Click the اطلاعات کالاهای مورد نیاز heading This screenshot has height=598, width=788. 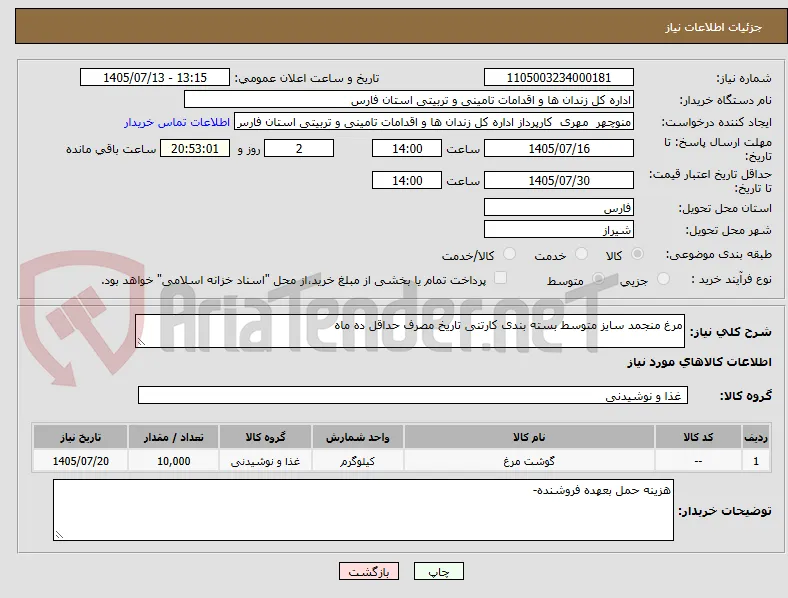pos(699,362)
